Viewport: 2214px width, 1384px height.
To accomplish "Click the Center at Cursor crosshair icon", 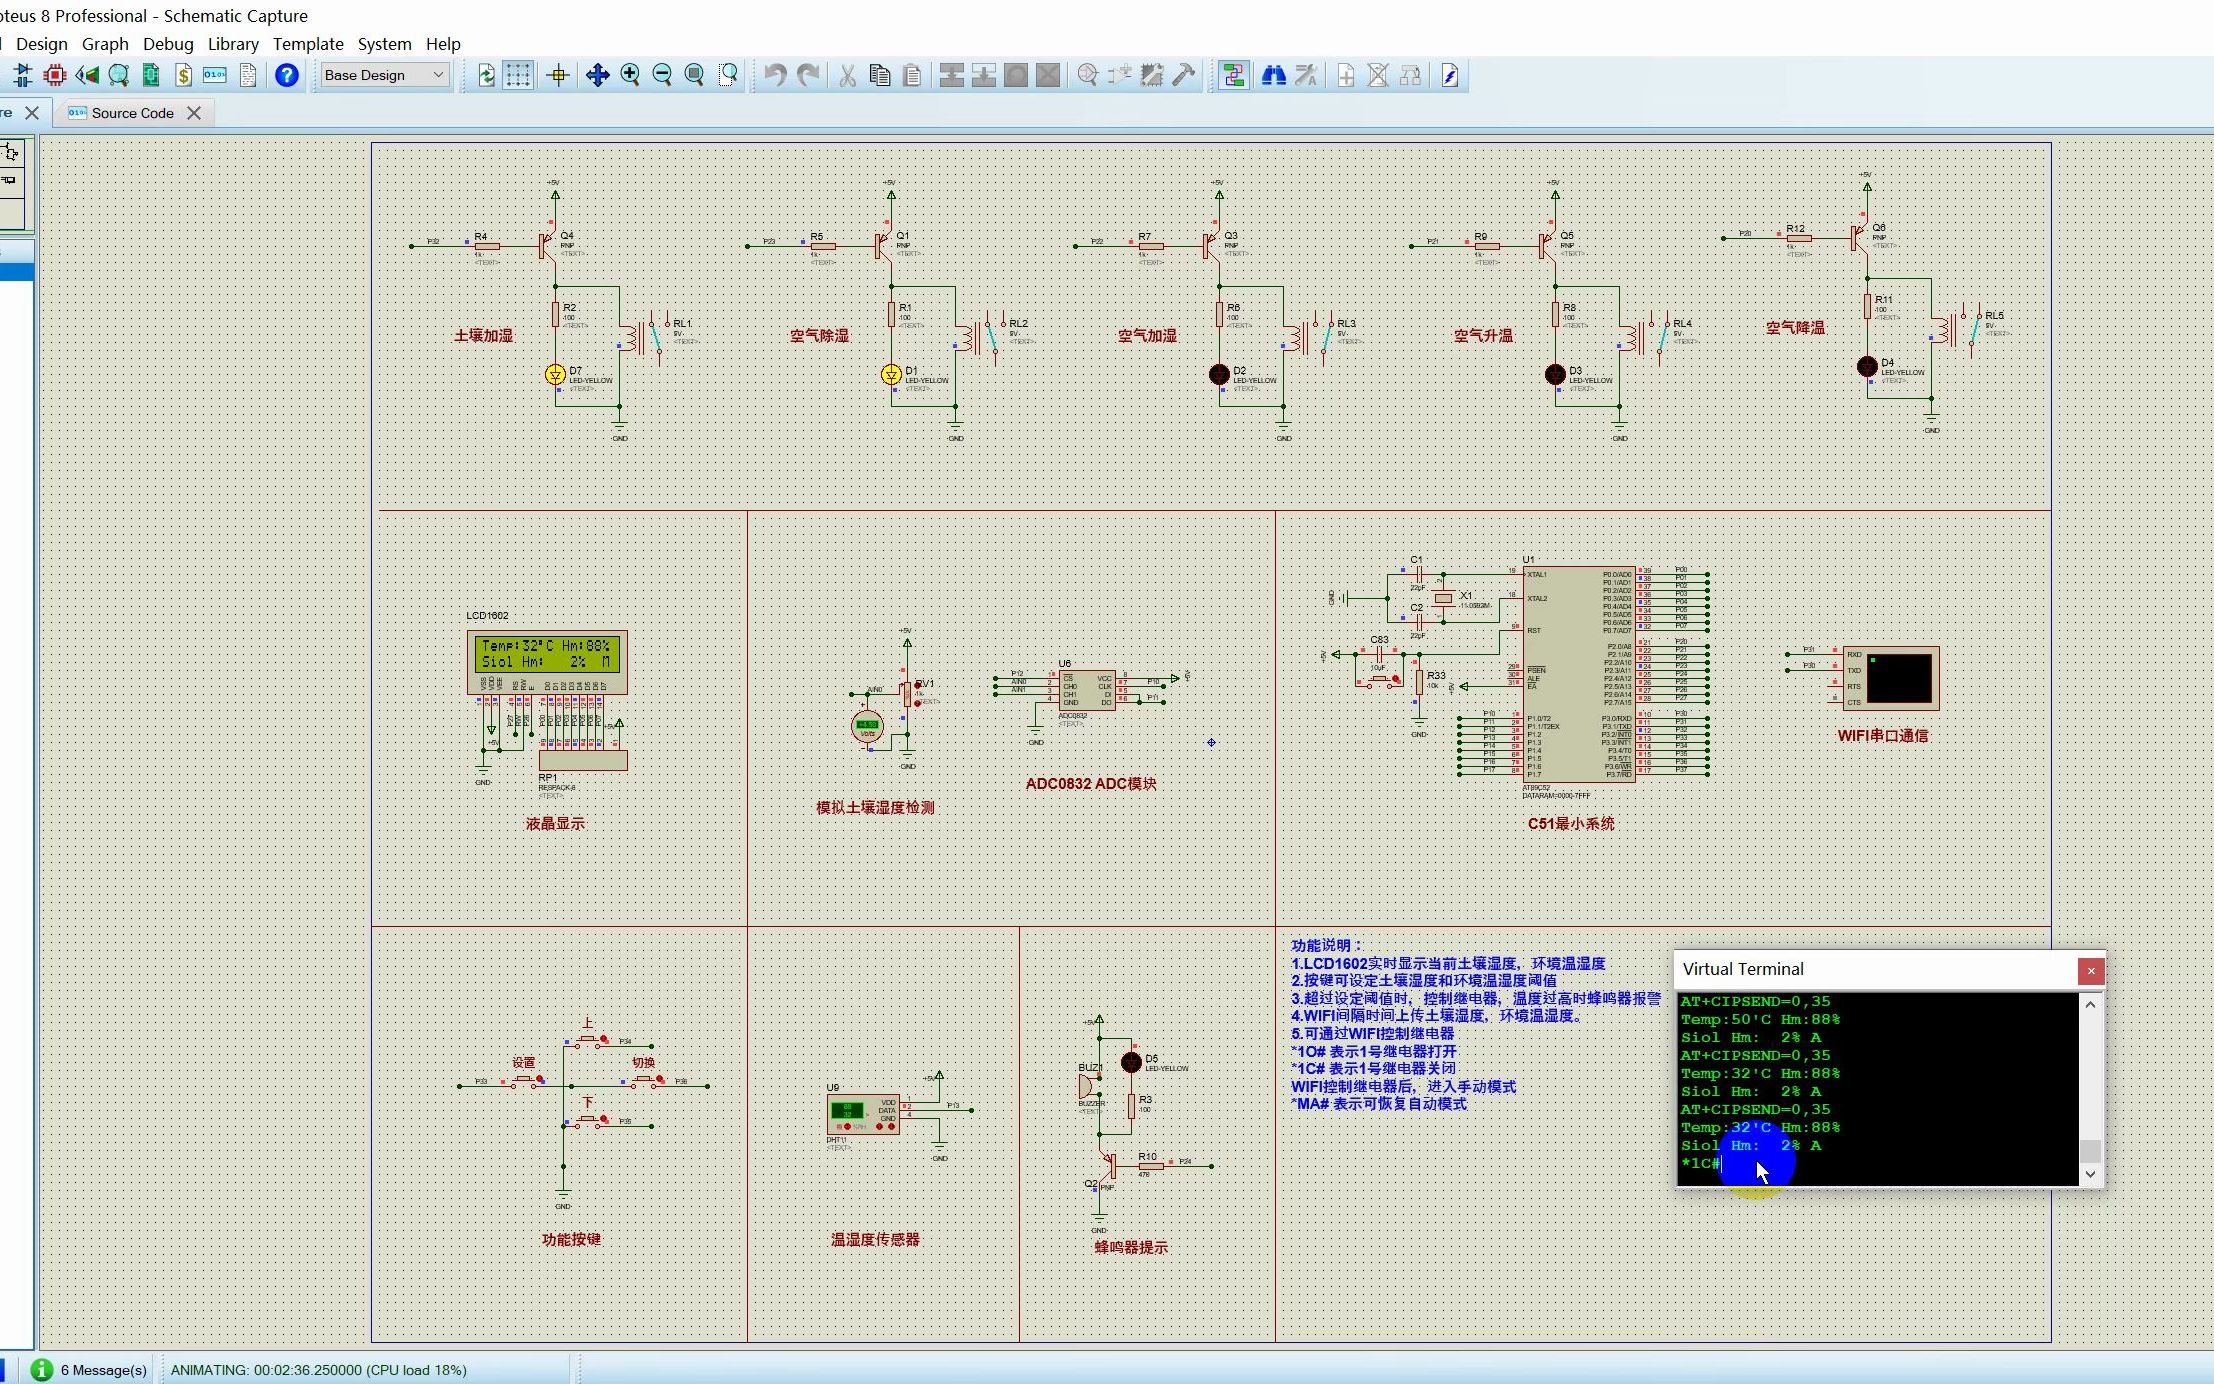I will [x=558, y=75].
